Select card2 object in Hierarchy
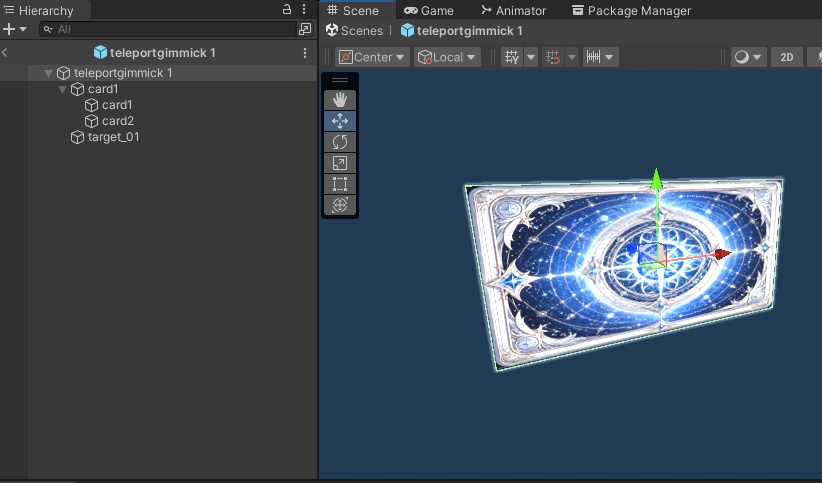This screenshot has height=483, width=822. pos(117,121)
